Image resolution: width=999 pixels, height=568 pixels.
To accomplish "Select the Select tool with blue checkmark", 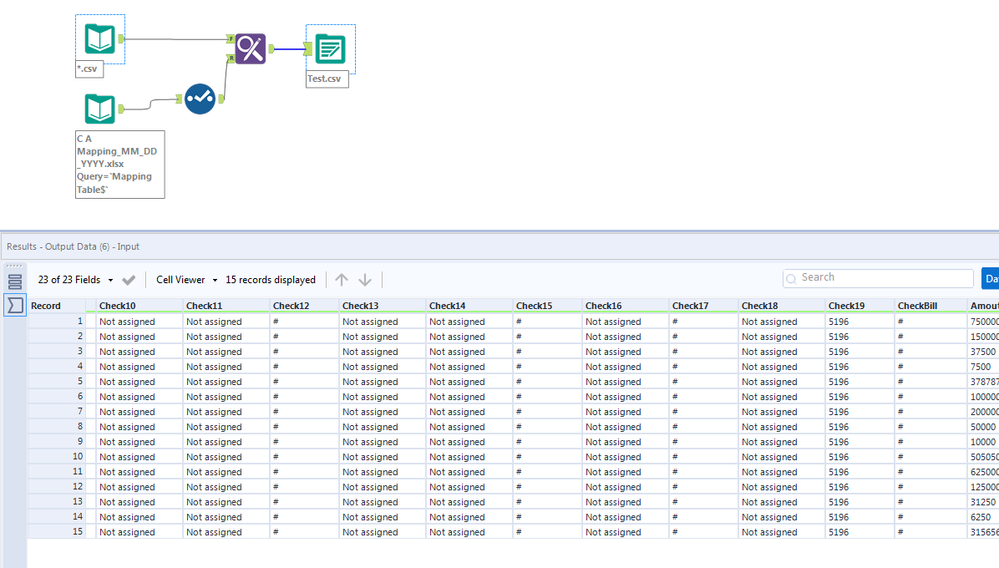I will (x=200, y=99).
